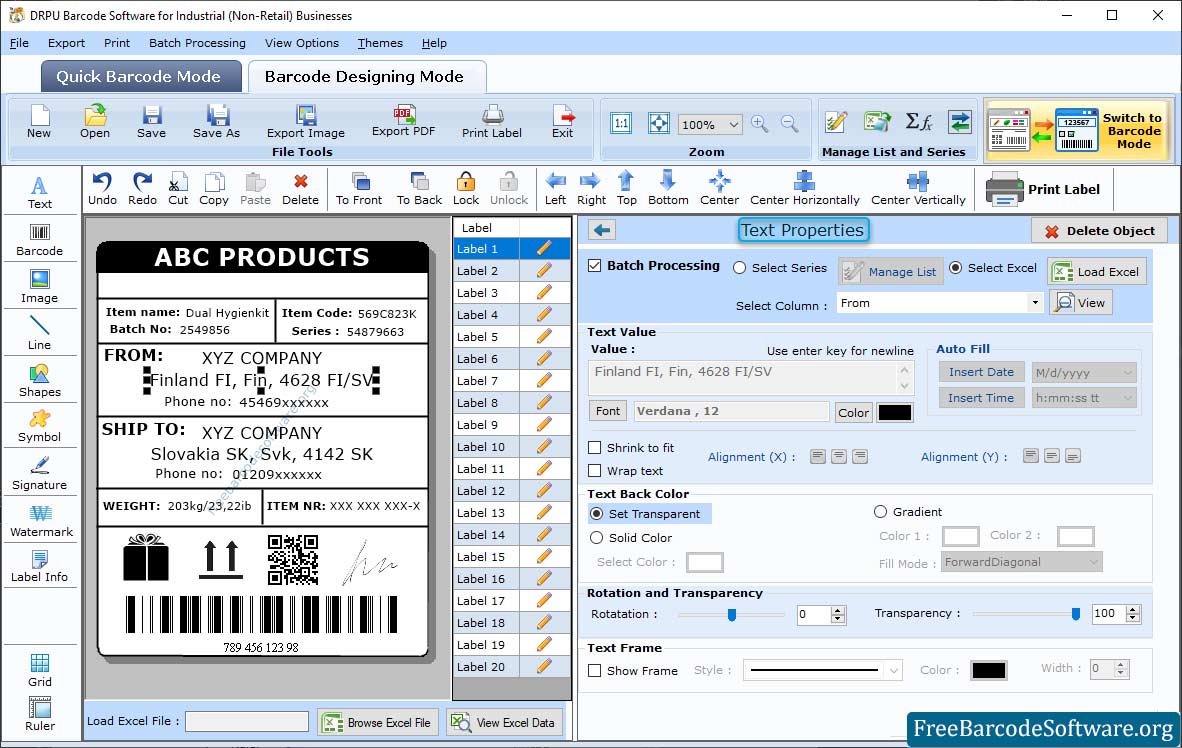Viewport: 1182px width, 748px height.
Task: Click fit-to-window zoom icon
Action: [659, 123]
